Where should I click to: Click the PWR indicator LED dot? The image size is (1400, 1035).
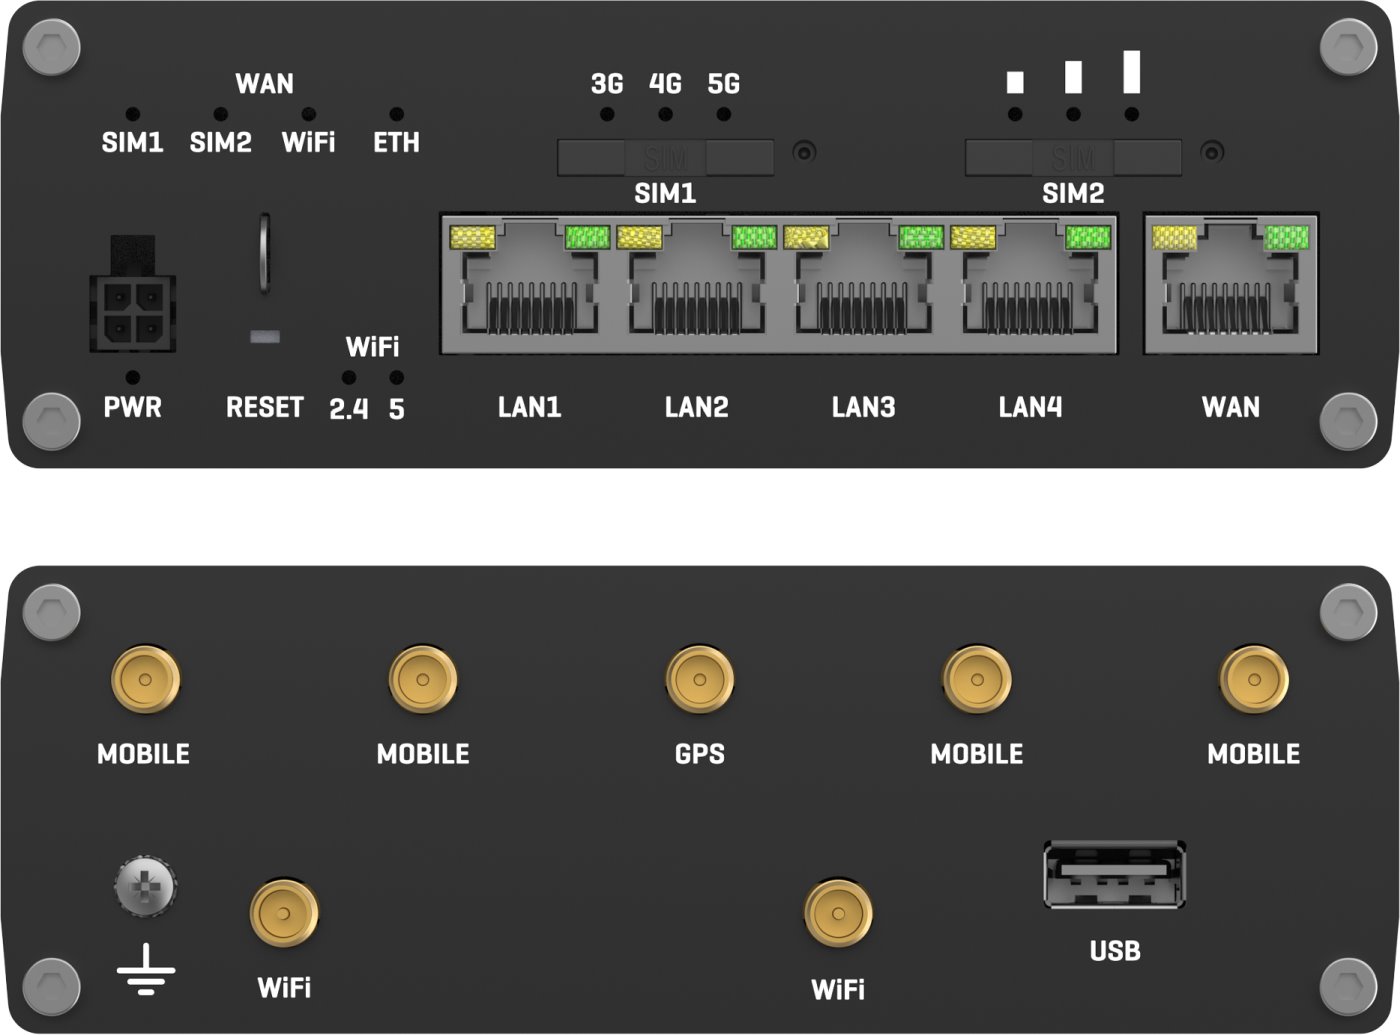132,378
